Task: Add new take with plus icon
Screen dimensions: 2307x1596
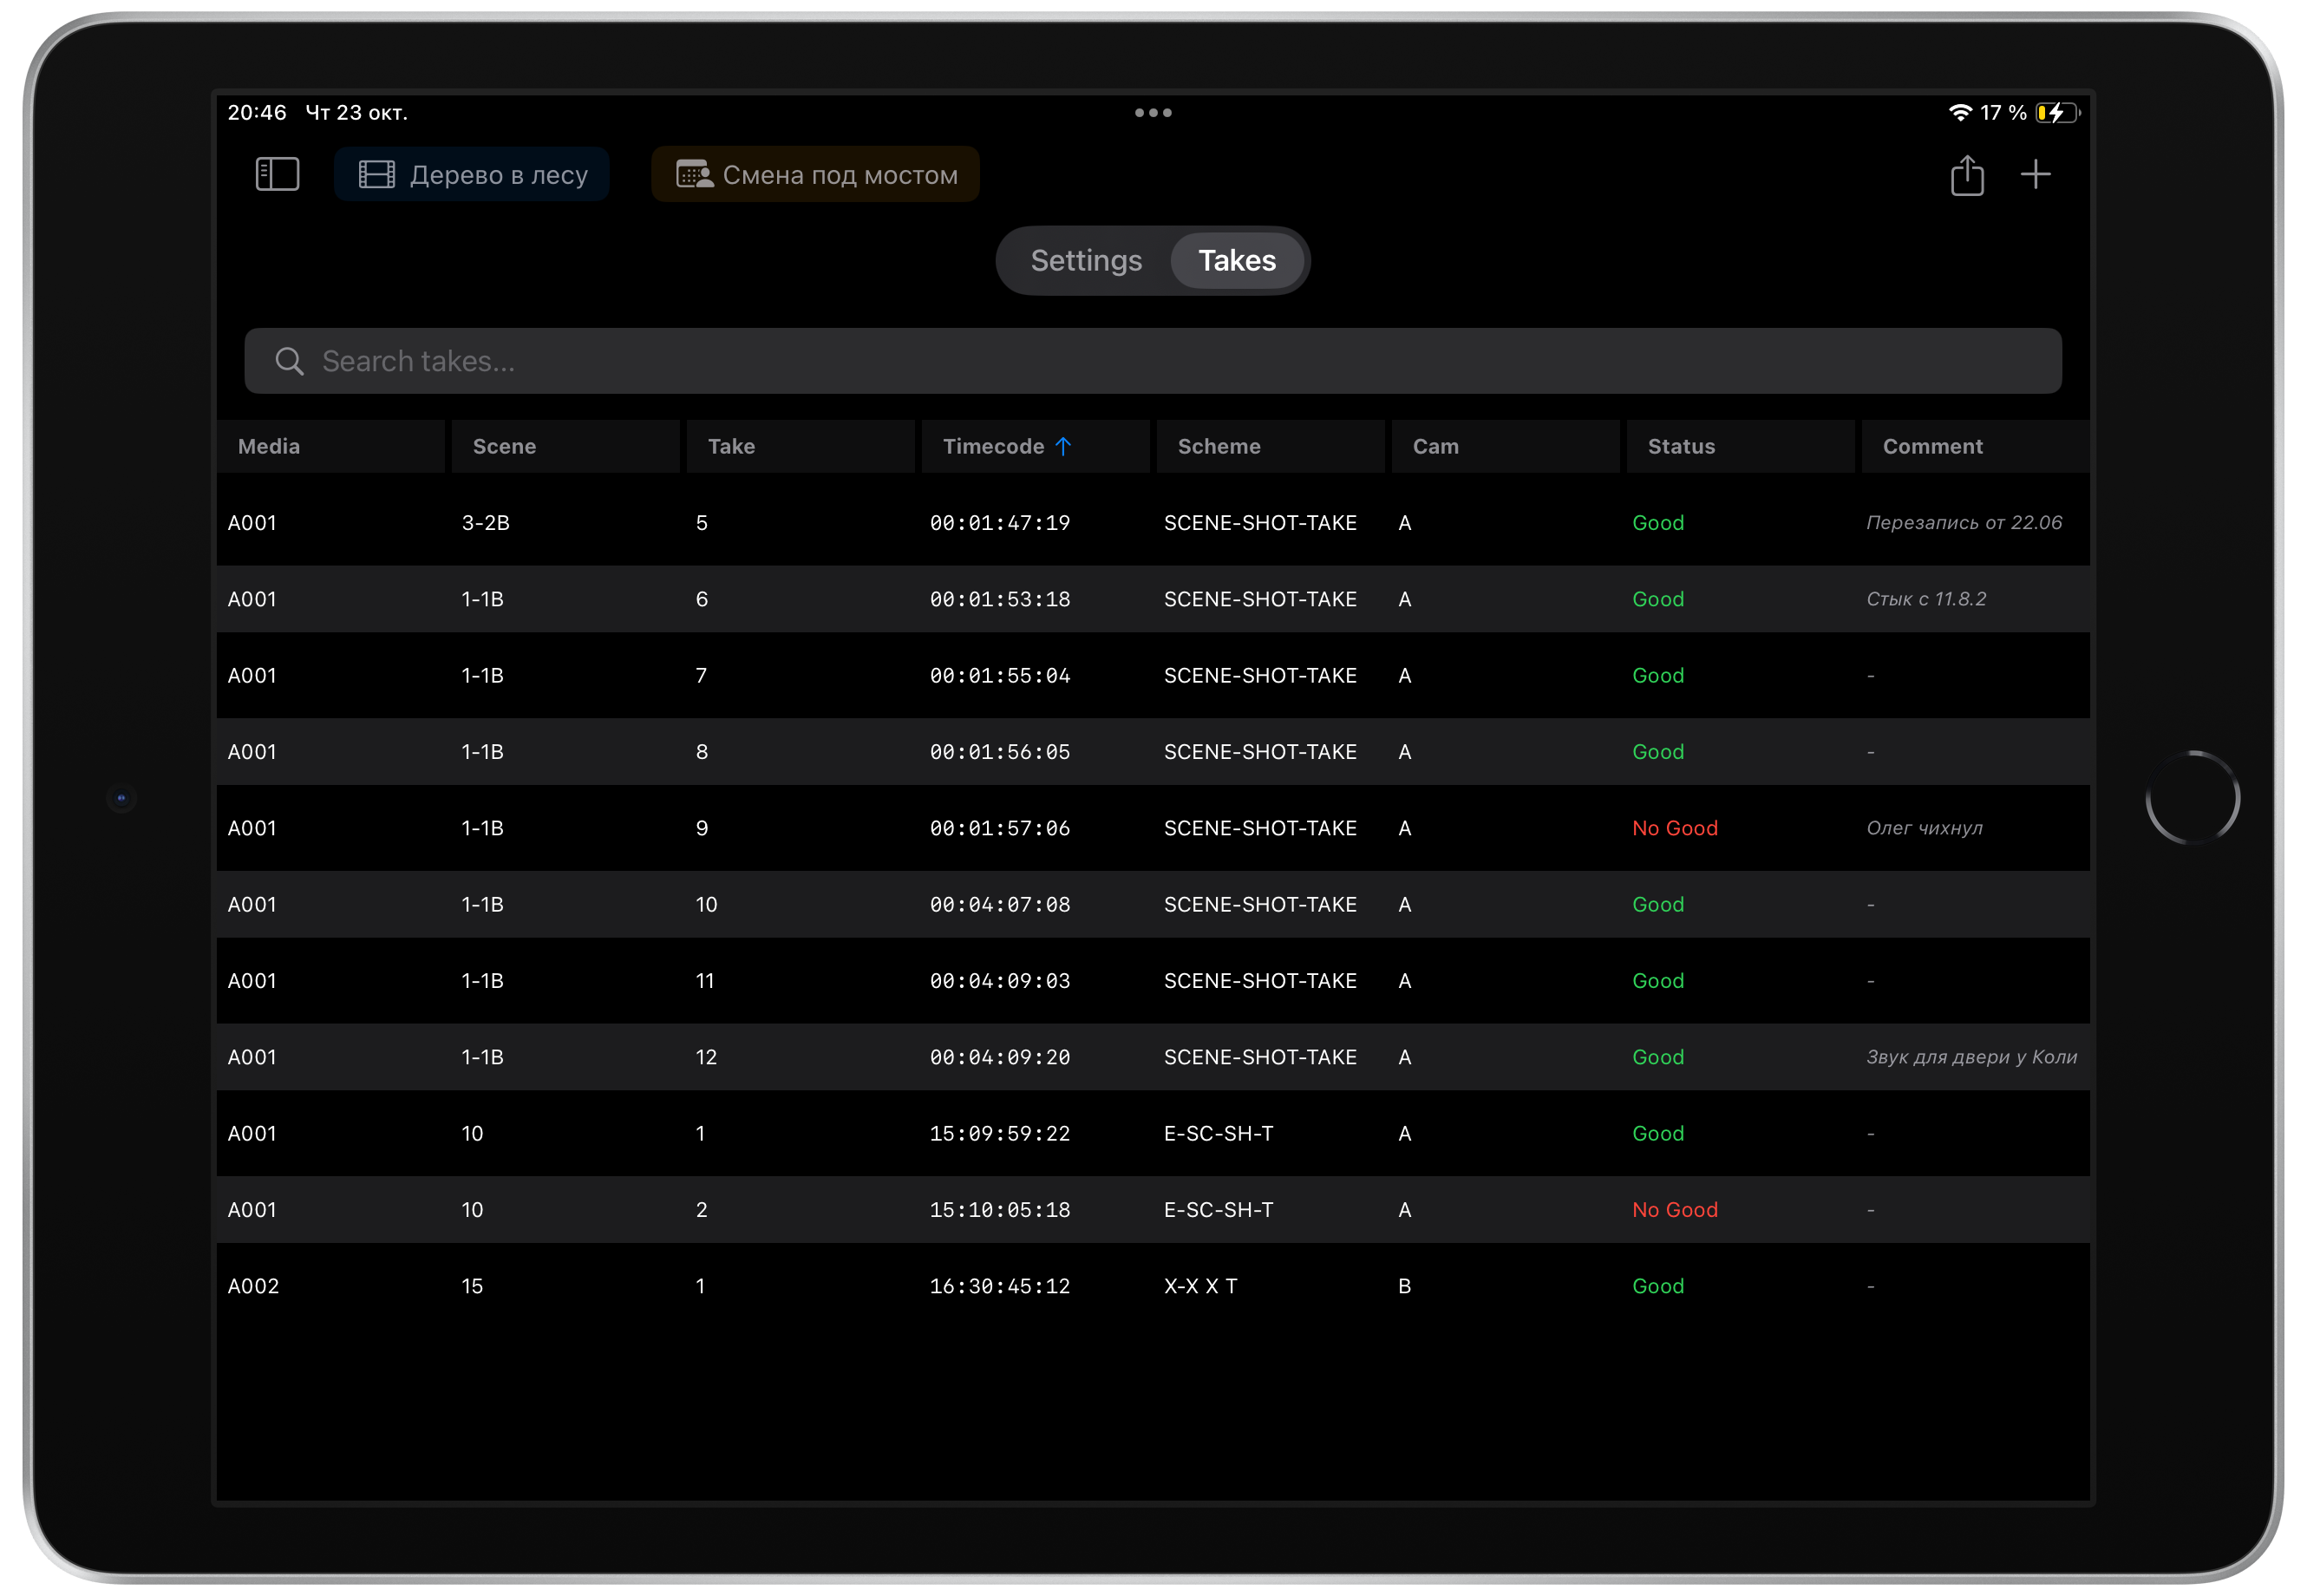Action: coord(2035,175)
